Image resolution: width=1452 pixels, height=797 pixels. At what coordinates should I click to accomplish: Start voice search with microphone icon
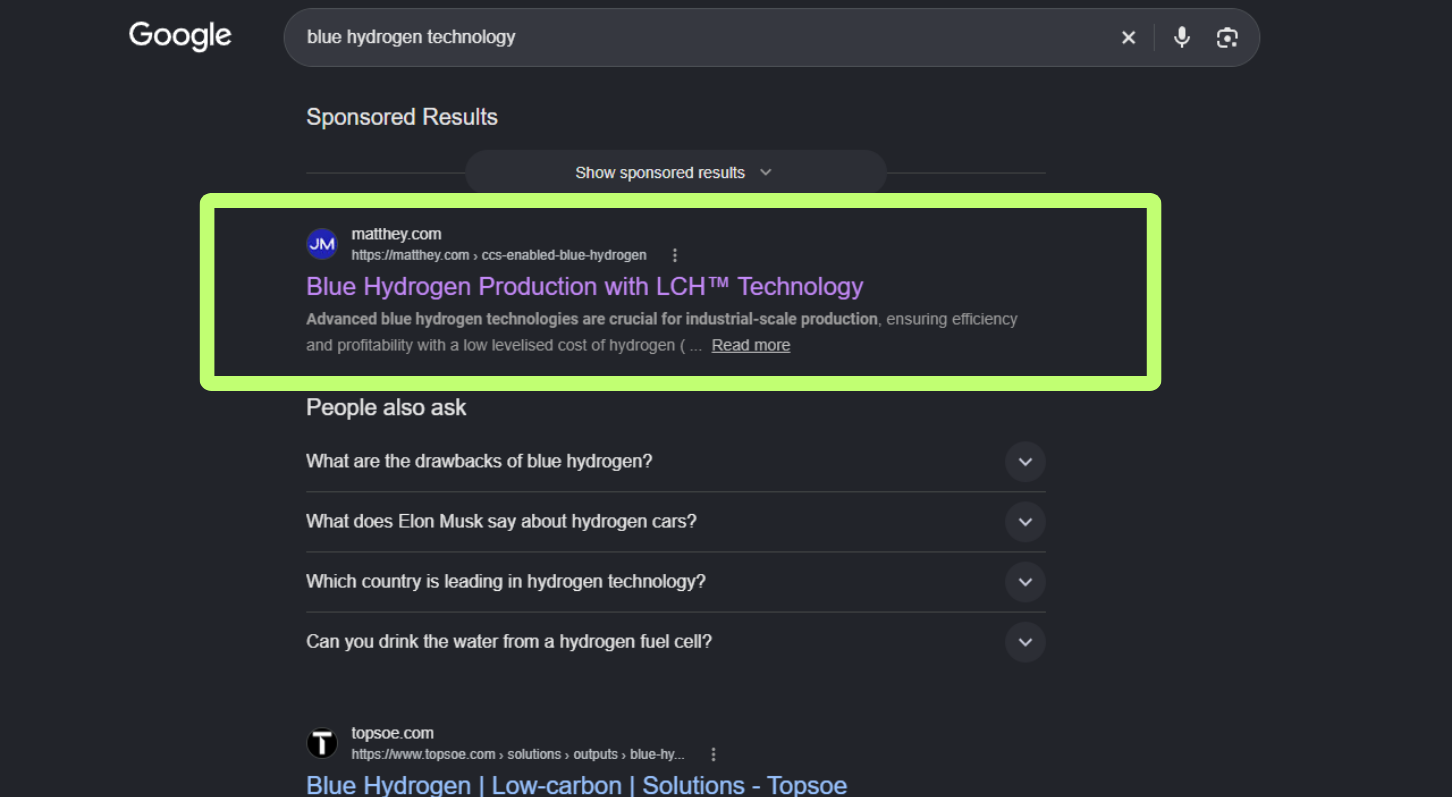tap(1182, 38)
